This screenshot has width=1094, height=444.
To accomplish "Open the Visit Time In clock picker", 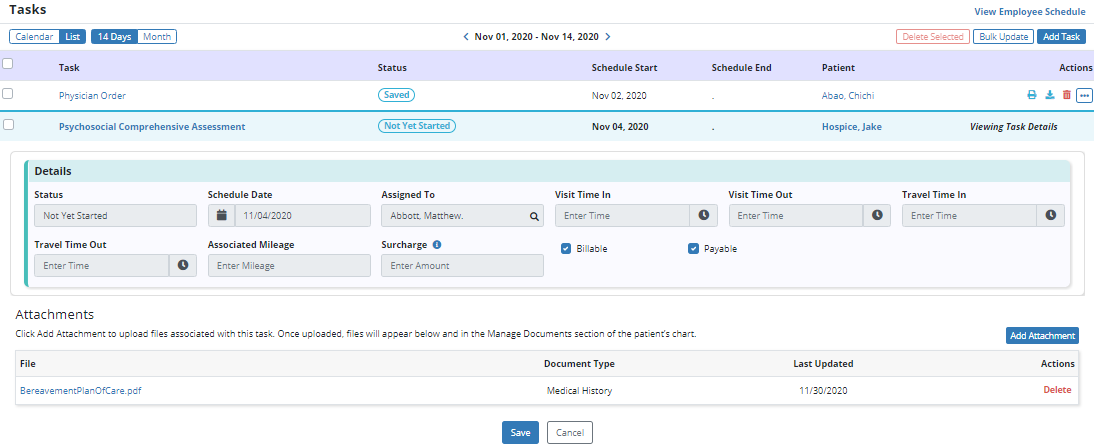I will click(x=703, y=215).
